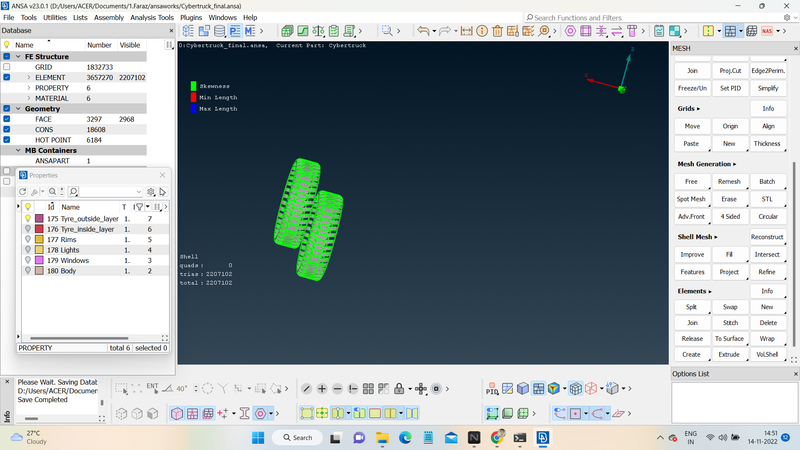Image resolution: width=800 pixels, height=450 pixels.
Task: Click the Reconstruct button
Action: (x=767, y=237)
